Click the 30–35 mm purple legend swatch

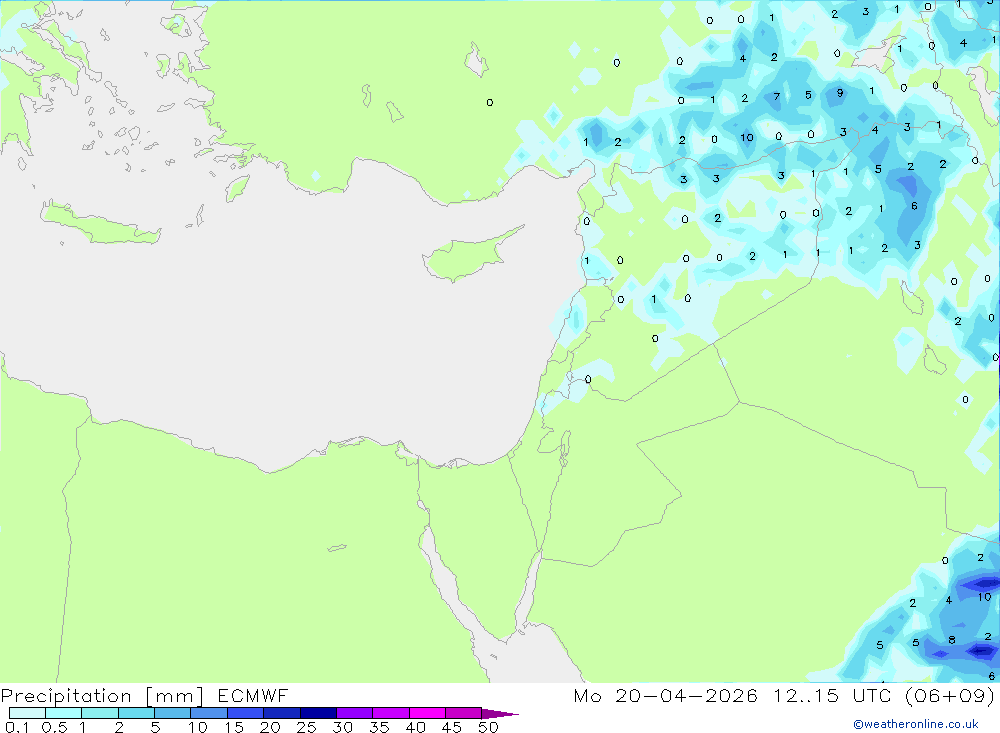pyautogui.click(x=354, y=713)
